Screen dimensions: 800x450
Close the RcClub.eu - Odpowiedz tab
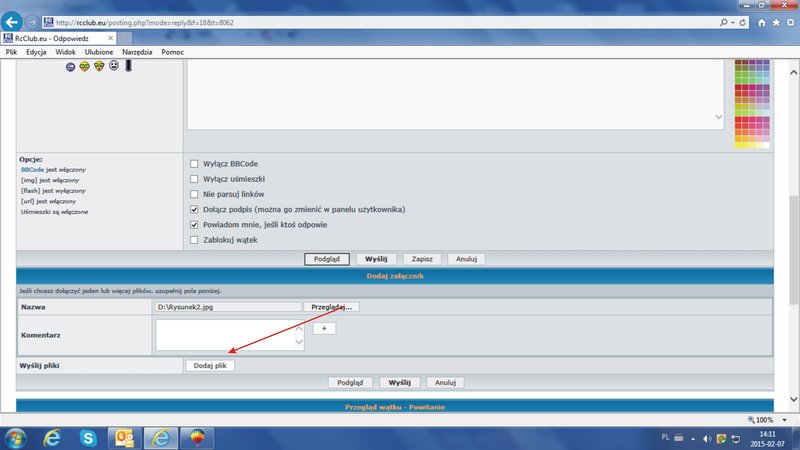pyautogui.click(x=110, y=38)
